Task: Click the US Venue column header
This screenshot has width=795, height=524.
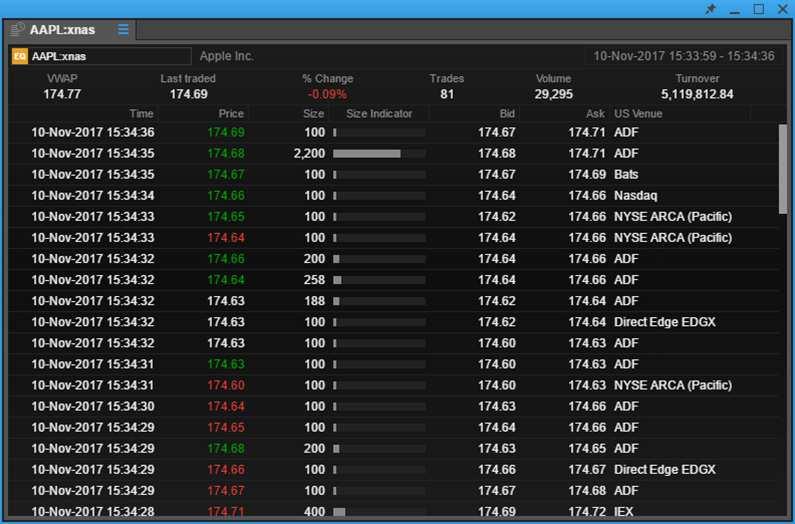Action: click(638, 114)
